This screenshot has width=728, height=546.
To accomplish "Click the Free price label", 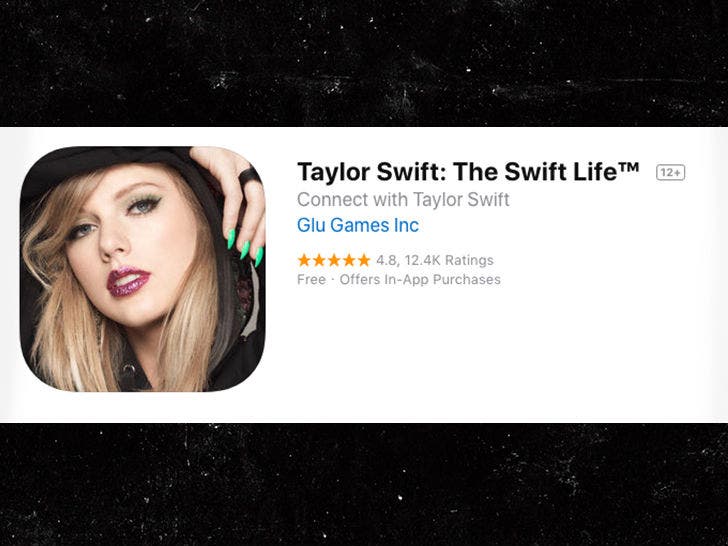I will 312,280.
